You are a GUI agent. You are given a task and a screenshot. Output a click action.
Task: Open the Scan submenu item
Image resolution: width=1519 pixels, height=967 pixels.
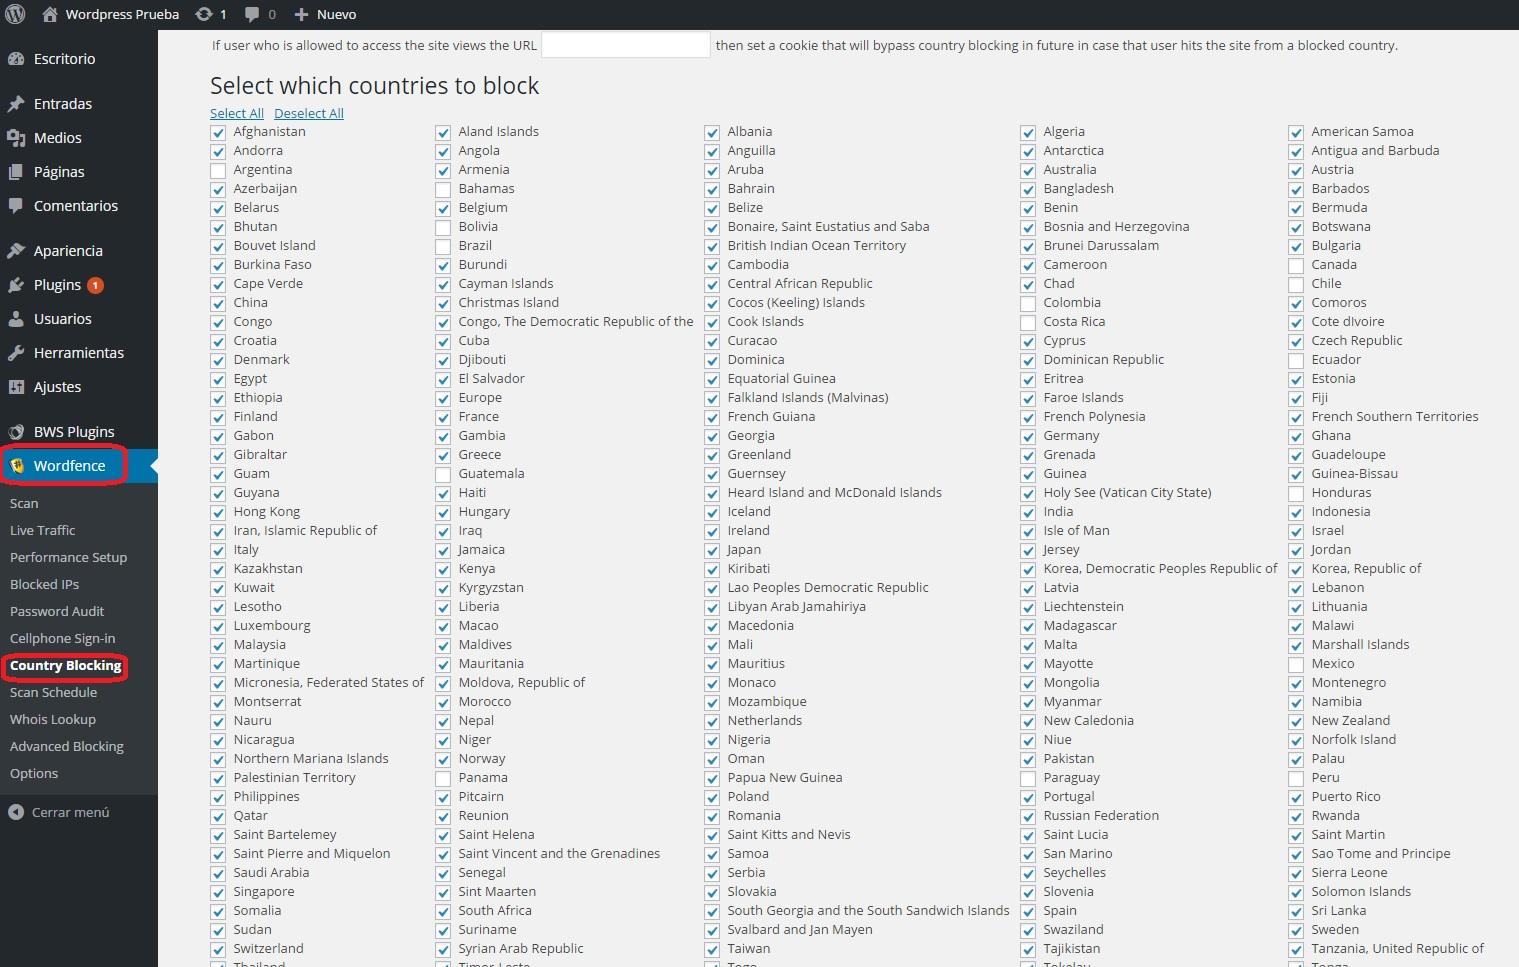(24, 503)
